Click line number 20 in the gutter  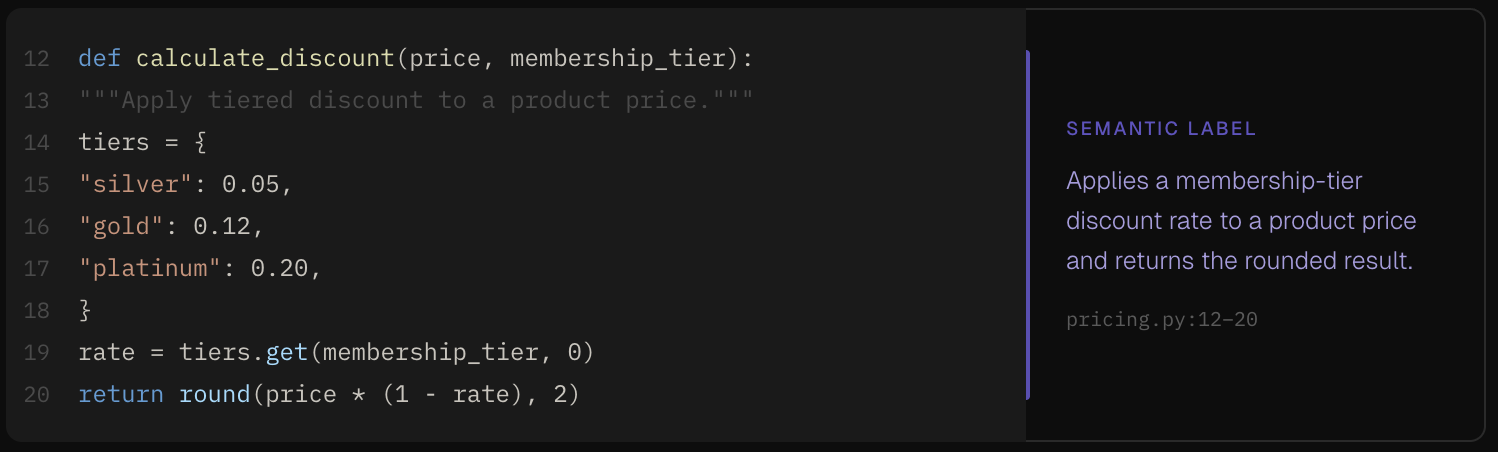pos(36,395)
